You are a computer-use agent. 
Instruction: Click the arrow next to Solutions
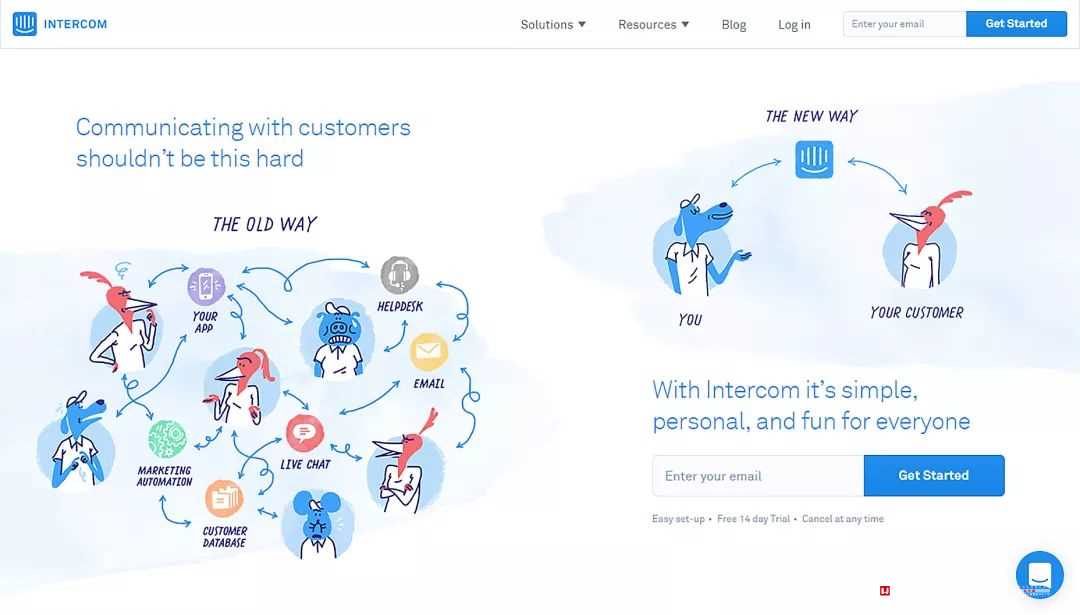pos(582,24)
